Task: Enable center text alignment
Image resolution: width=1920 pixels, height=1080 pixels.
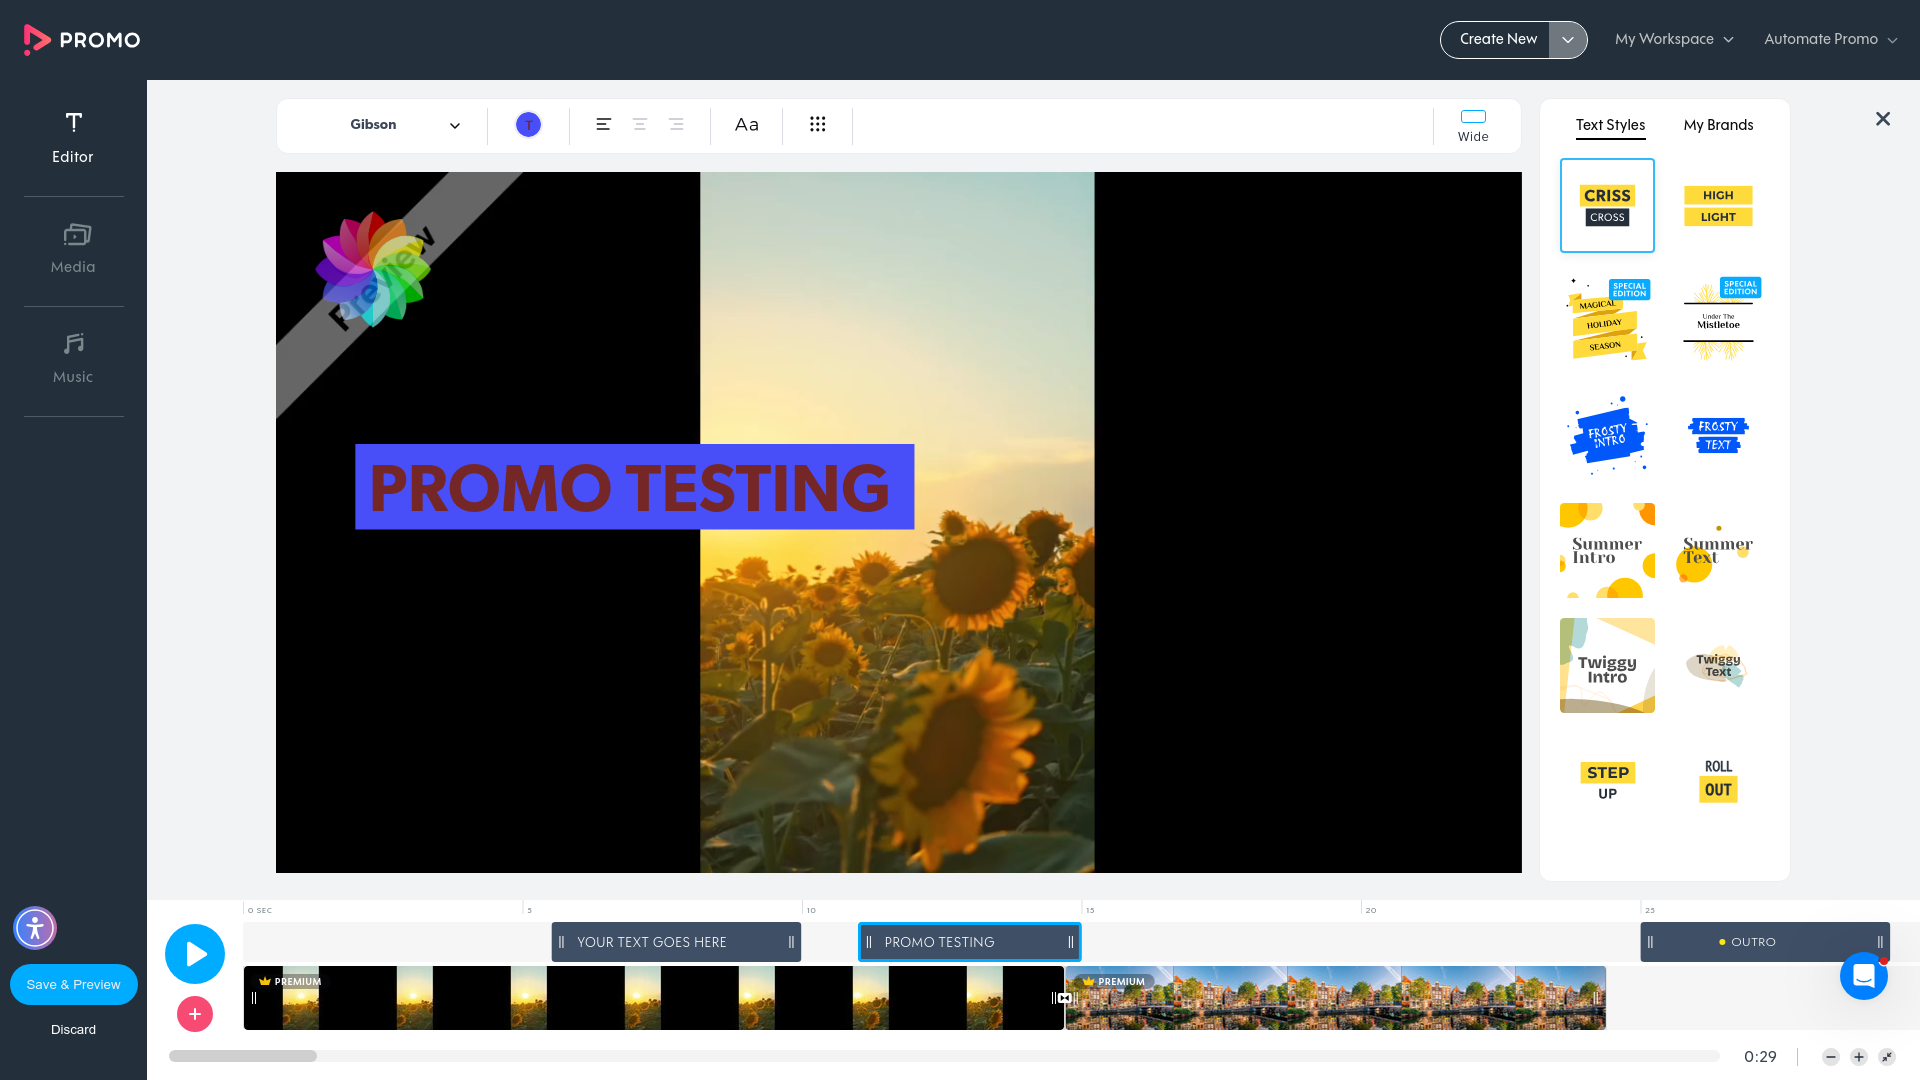Action: coord(639,124)
